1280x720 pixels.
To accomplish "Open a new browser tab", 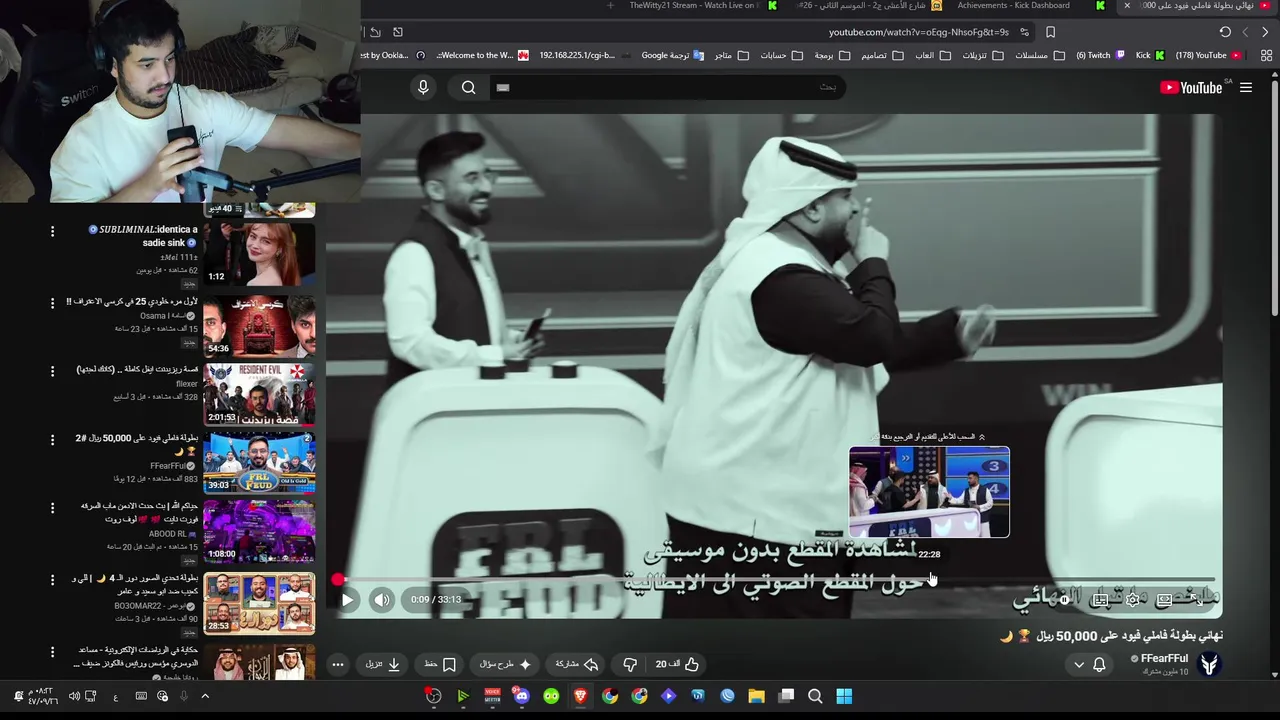I will [610, 6].
